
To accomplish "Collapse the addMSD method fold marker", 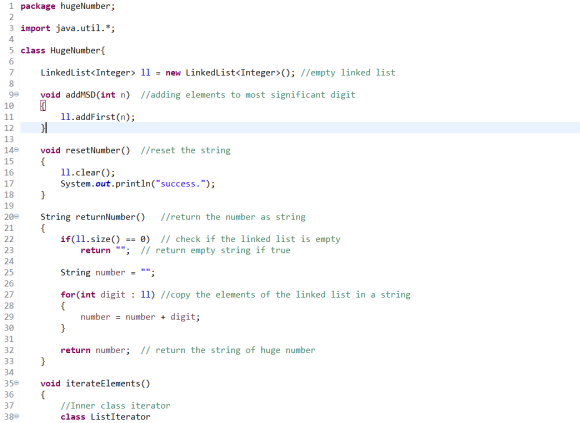I will (16, 95).
